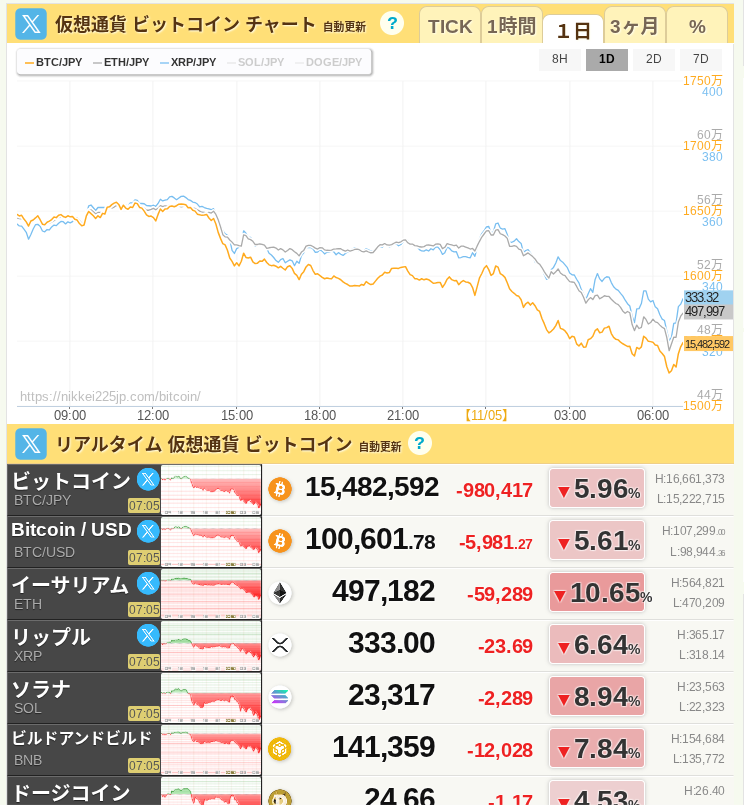Screen dimensions: 744x805
Task: Click the BNB coin logo icon
Action: 280,749
